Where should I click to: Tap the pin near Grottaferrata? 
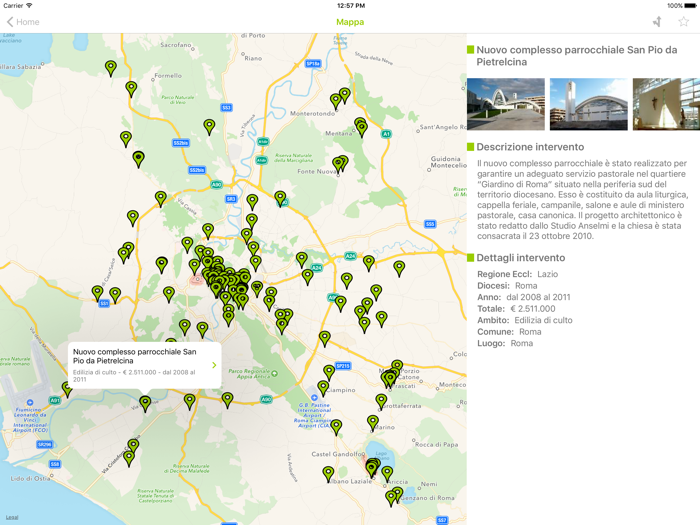click(x=381, y=400)
